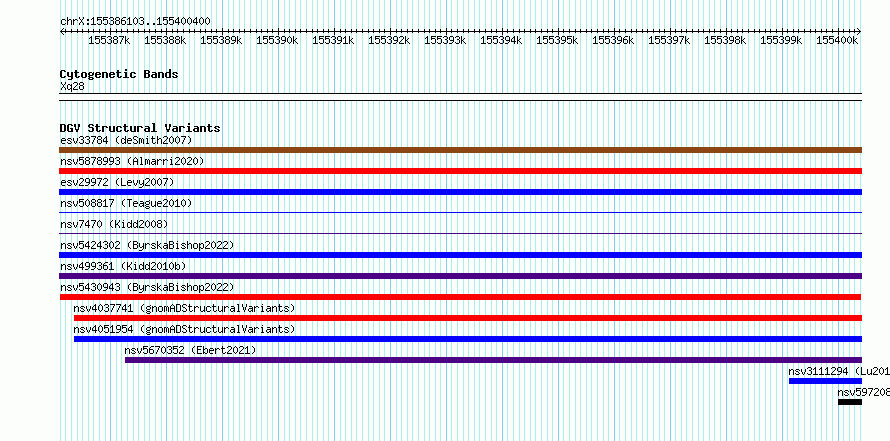Open nsv4051954 (gnomADStructuralVariants) label

tap(184, 329)
